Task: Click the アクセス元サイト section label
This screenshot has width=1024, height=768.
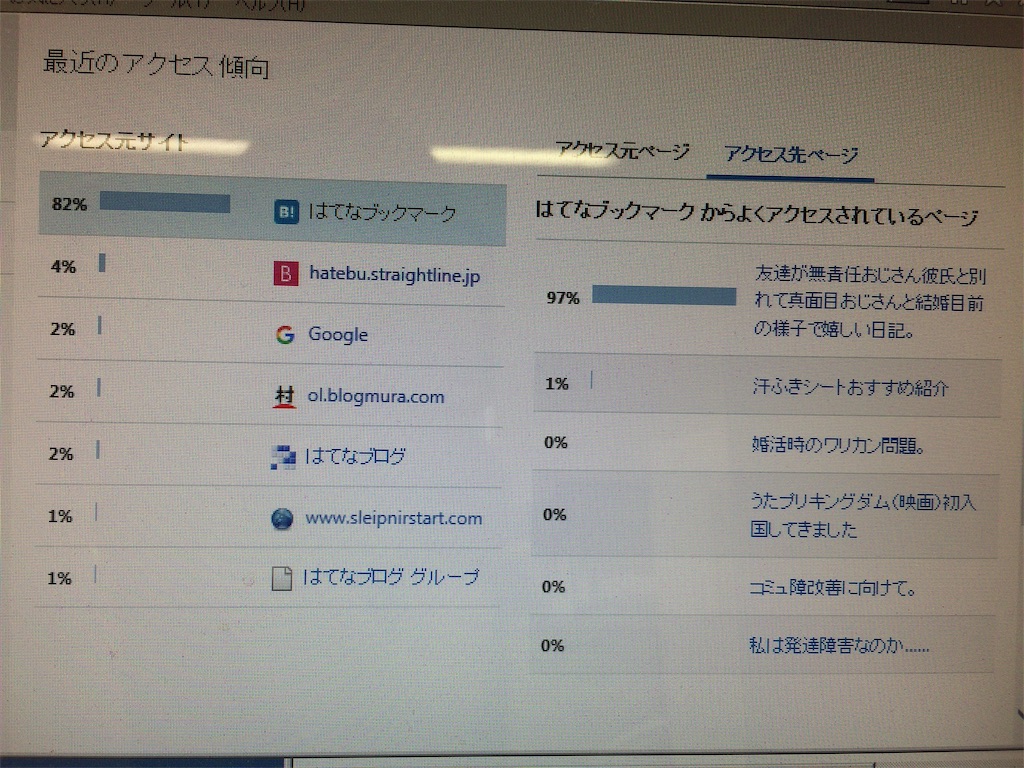Action: coord(114,140)
